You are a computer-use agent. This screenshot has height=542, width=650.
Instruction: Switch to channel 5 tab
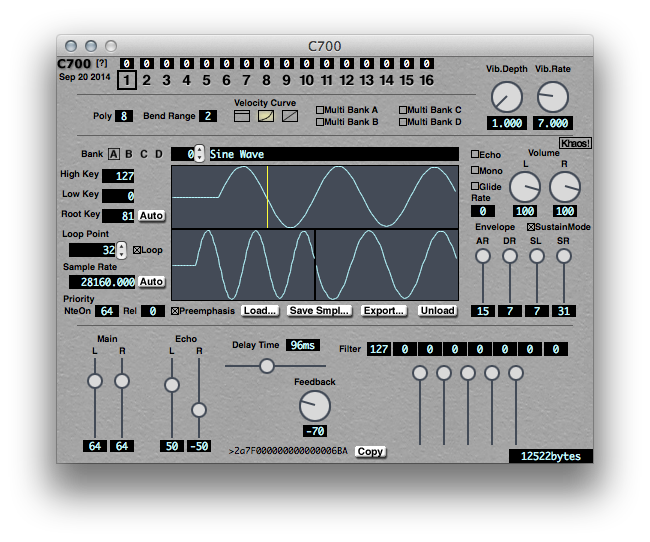206,80
